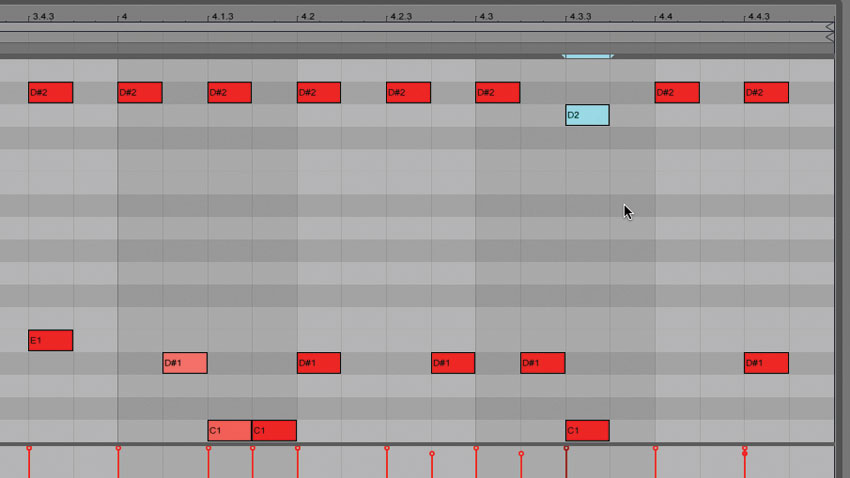Click the 4.4 ruler marker
This screenshot has width=850, height=478.
[x=664, y=16]
